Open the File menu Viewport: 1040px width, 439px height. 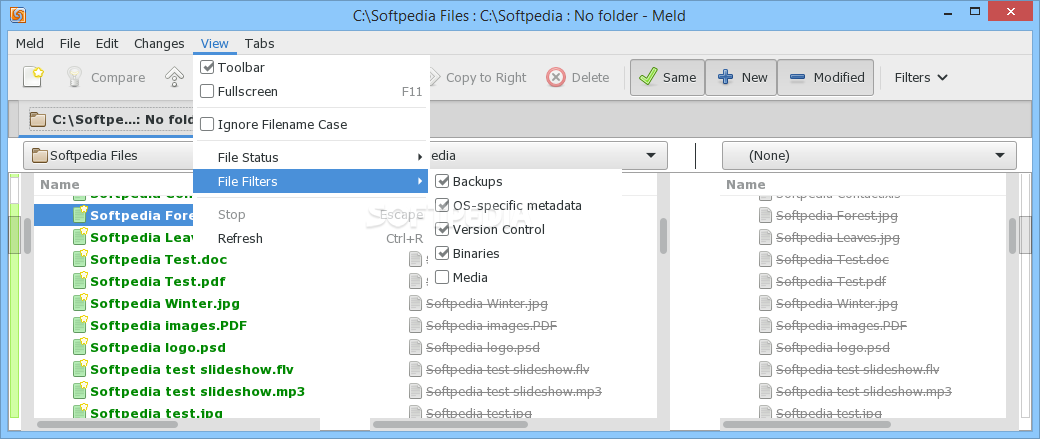coord(70,43)
